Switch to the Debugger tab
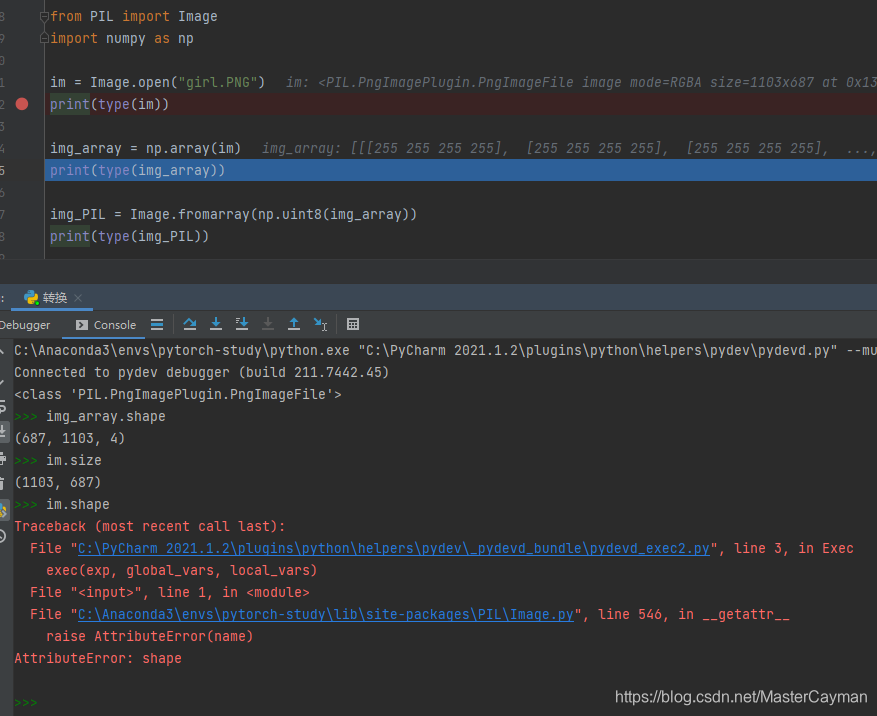 [x=25, y=325]
